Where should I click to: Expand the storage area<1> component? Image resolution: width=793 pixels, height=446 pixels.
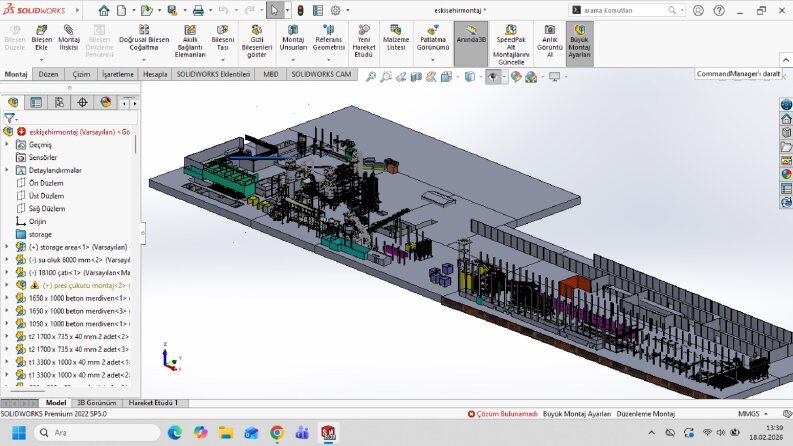[7, 247]
